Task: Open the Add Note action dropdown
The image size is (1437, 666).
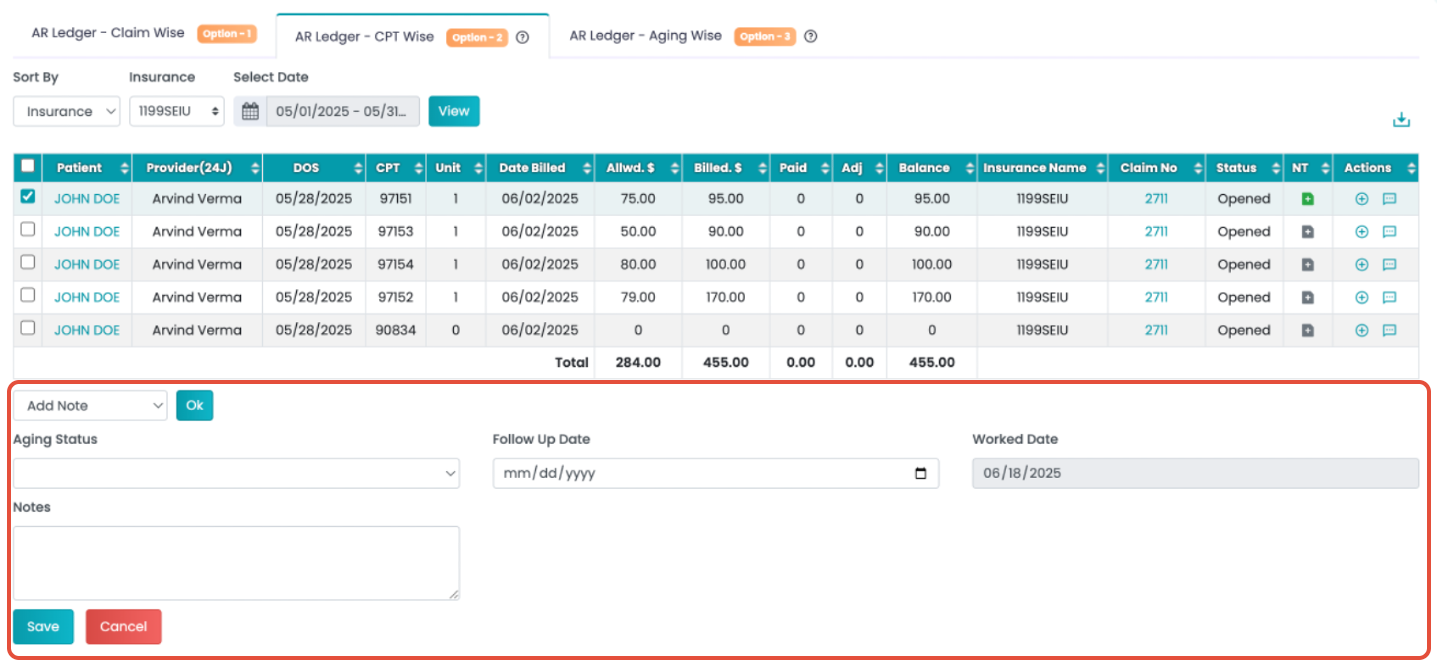Action: 91,405
